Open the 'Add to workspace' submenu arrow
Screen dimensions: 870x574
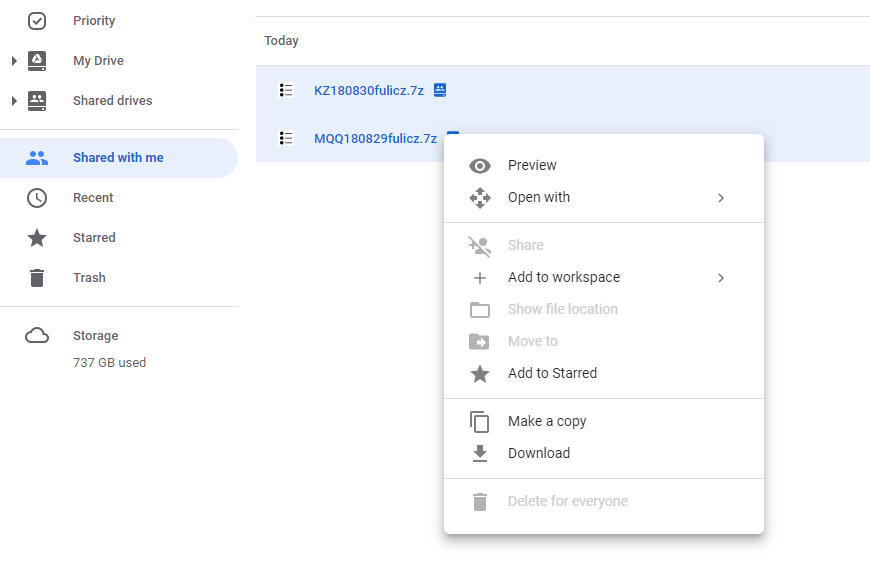coord(721,278)
